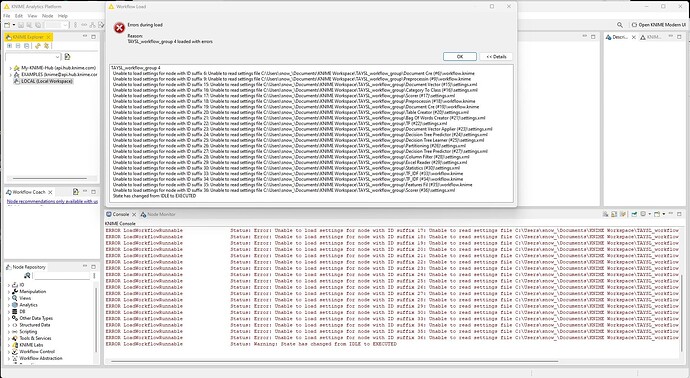Viewport: 690px width, 378px height.
Task: Click the fuzzy search icon in Node Repository
Action: click(x=27, y=275)
